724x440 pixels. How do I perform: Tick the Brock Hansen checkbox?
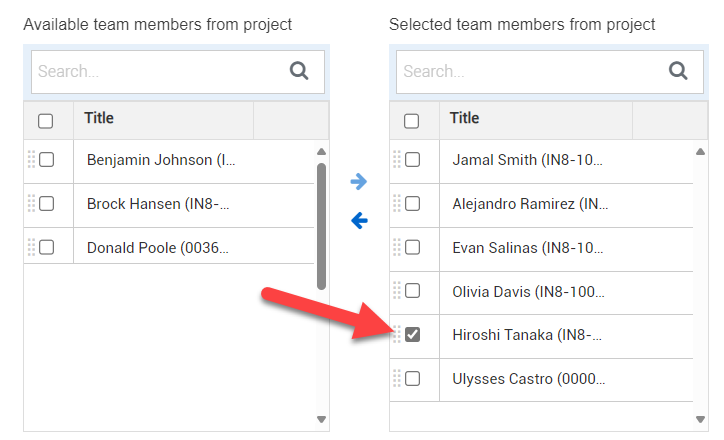(46, 203)
